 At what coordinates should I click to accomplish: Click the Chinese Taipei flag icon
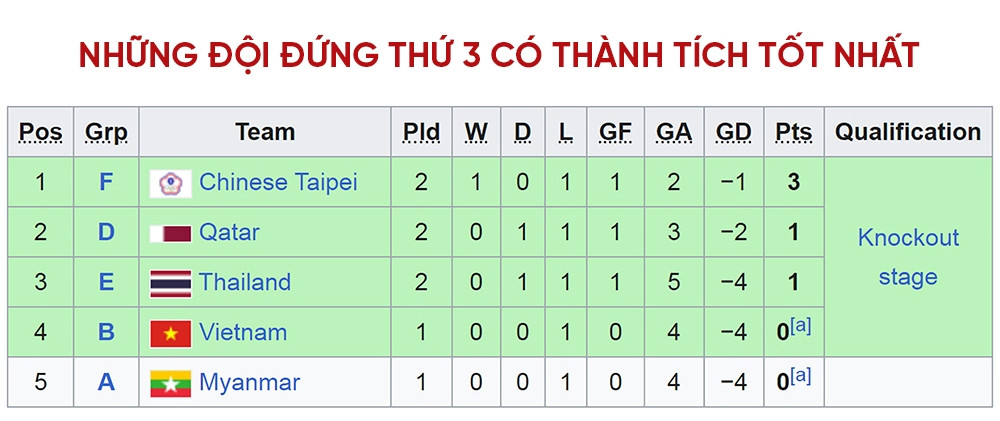[170, 183]
